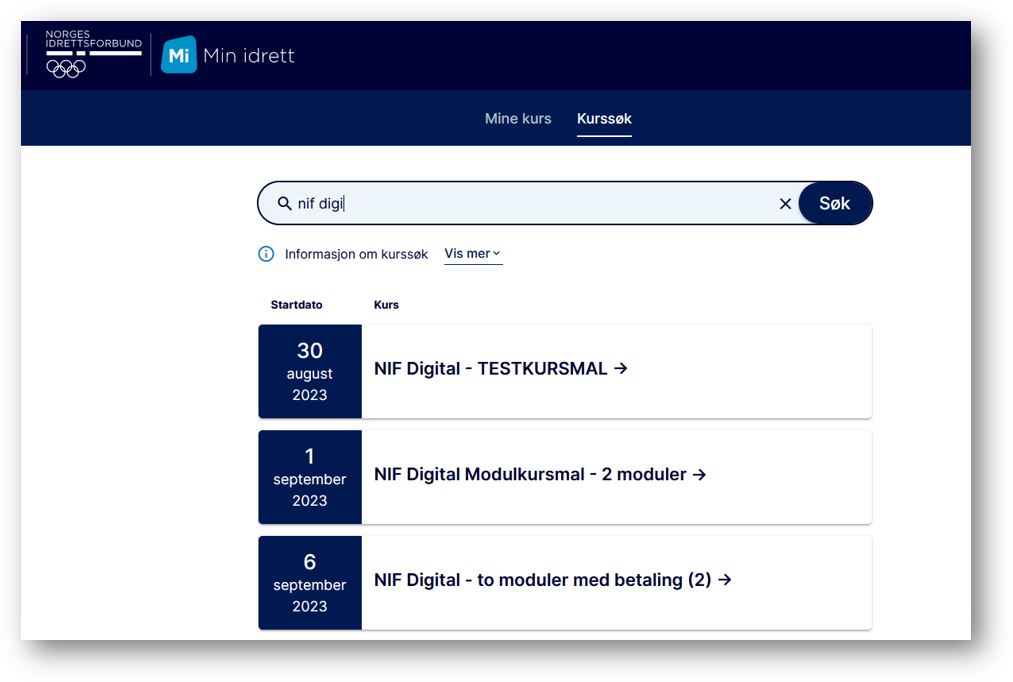Click the info icon beside Informasjon om kurssøk
Screen dimensions: 1013x682
(266, 254)
